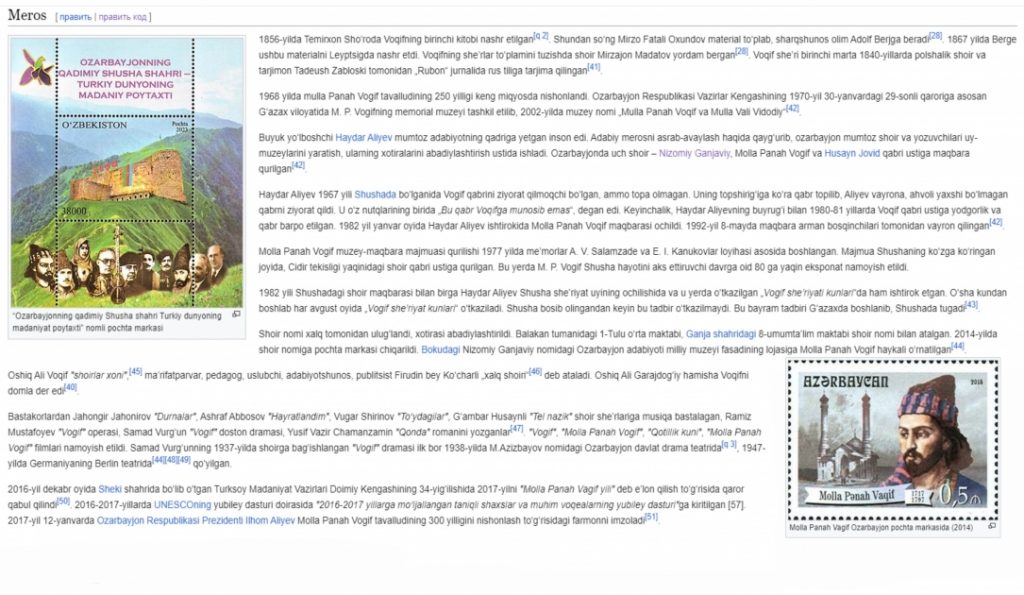Click footnote [43] after 'Shushada tugadi'
The image size is (1024, 595).
[x=971, y=304]
